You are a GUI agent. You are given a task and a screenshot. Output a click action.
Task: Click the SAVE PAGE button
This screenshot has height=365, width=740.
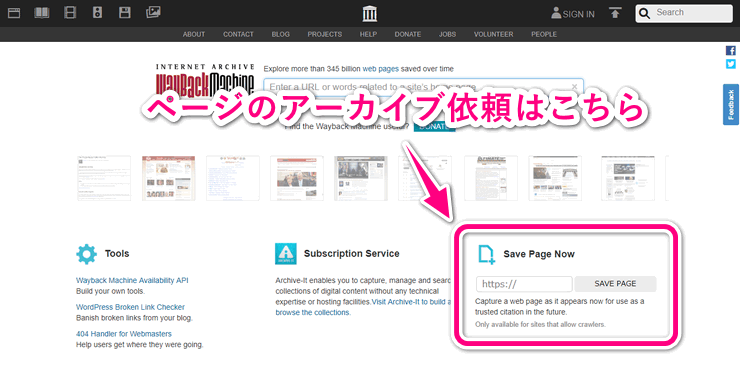pos(615,284)
